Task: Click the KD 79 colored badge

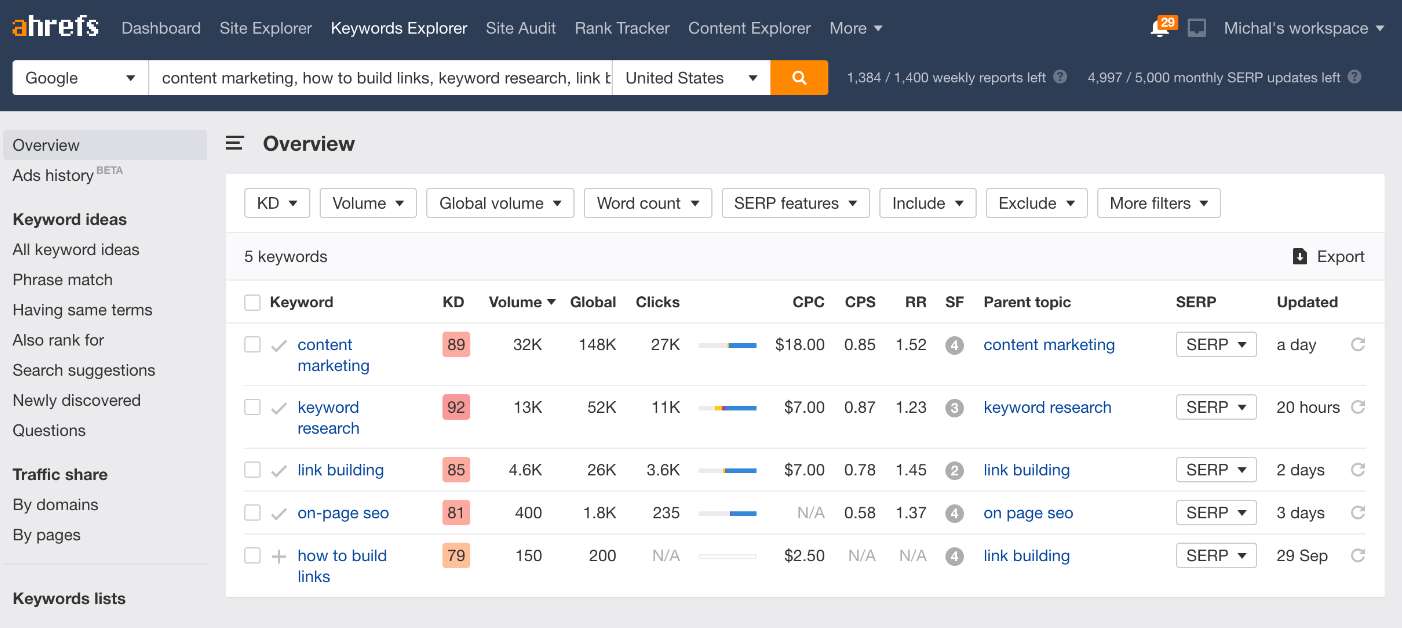Action: [x=456, y=556]
